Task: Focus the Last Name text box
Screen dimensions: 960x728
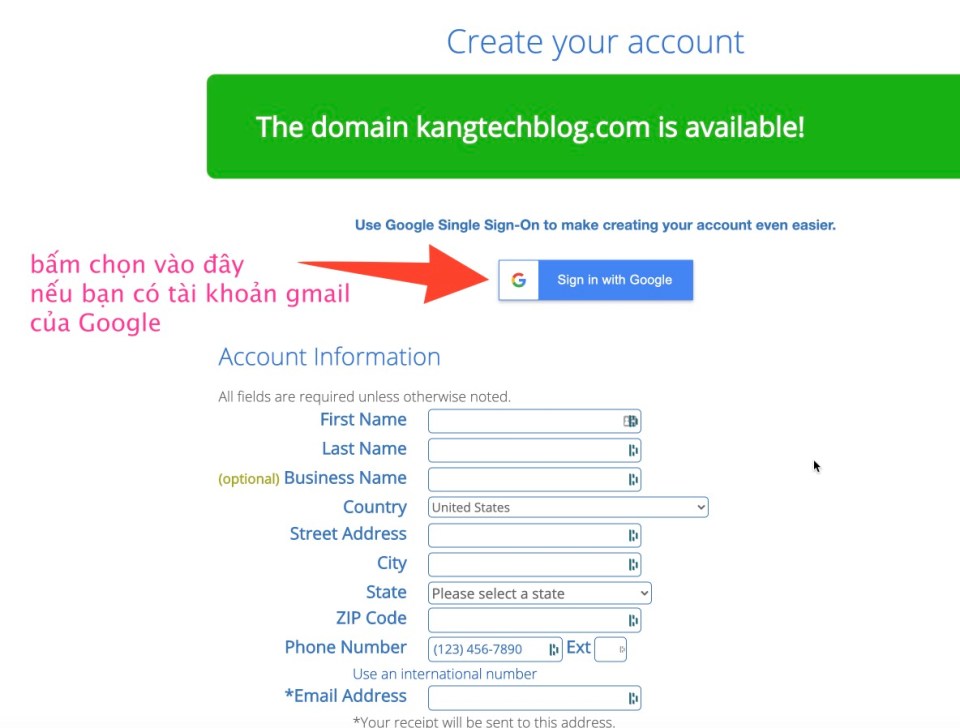Action: tap(534, 451)
